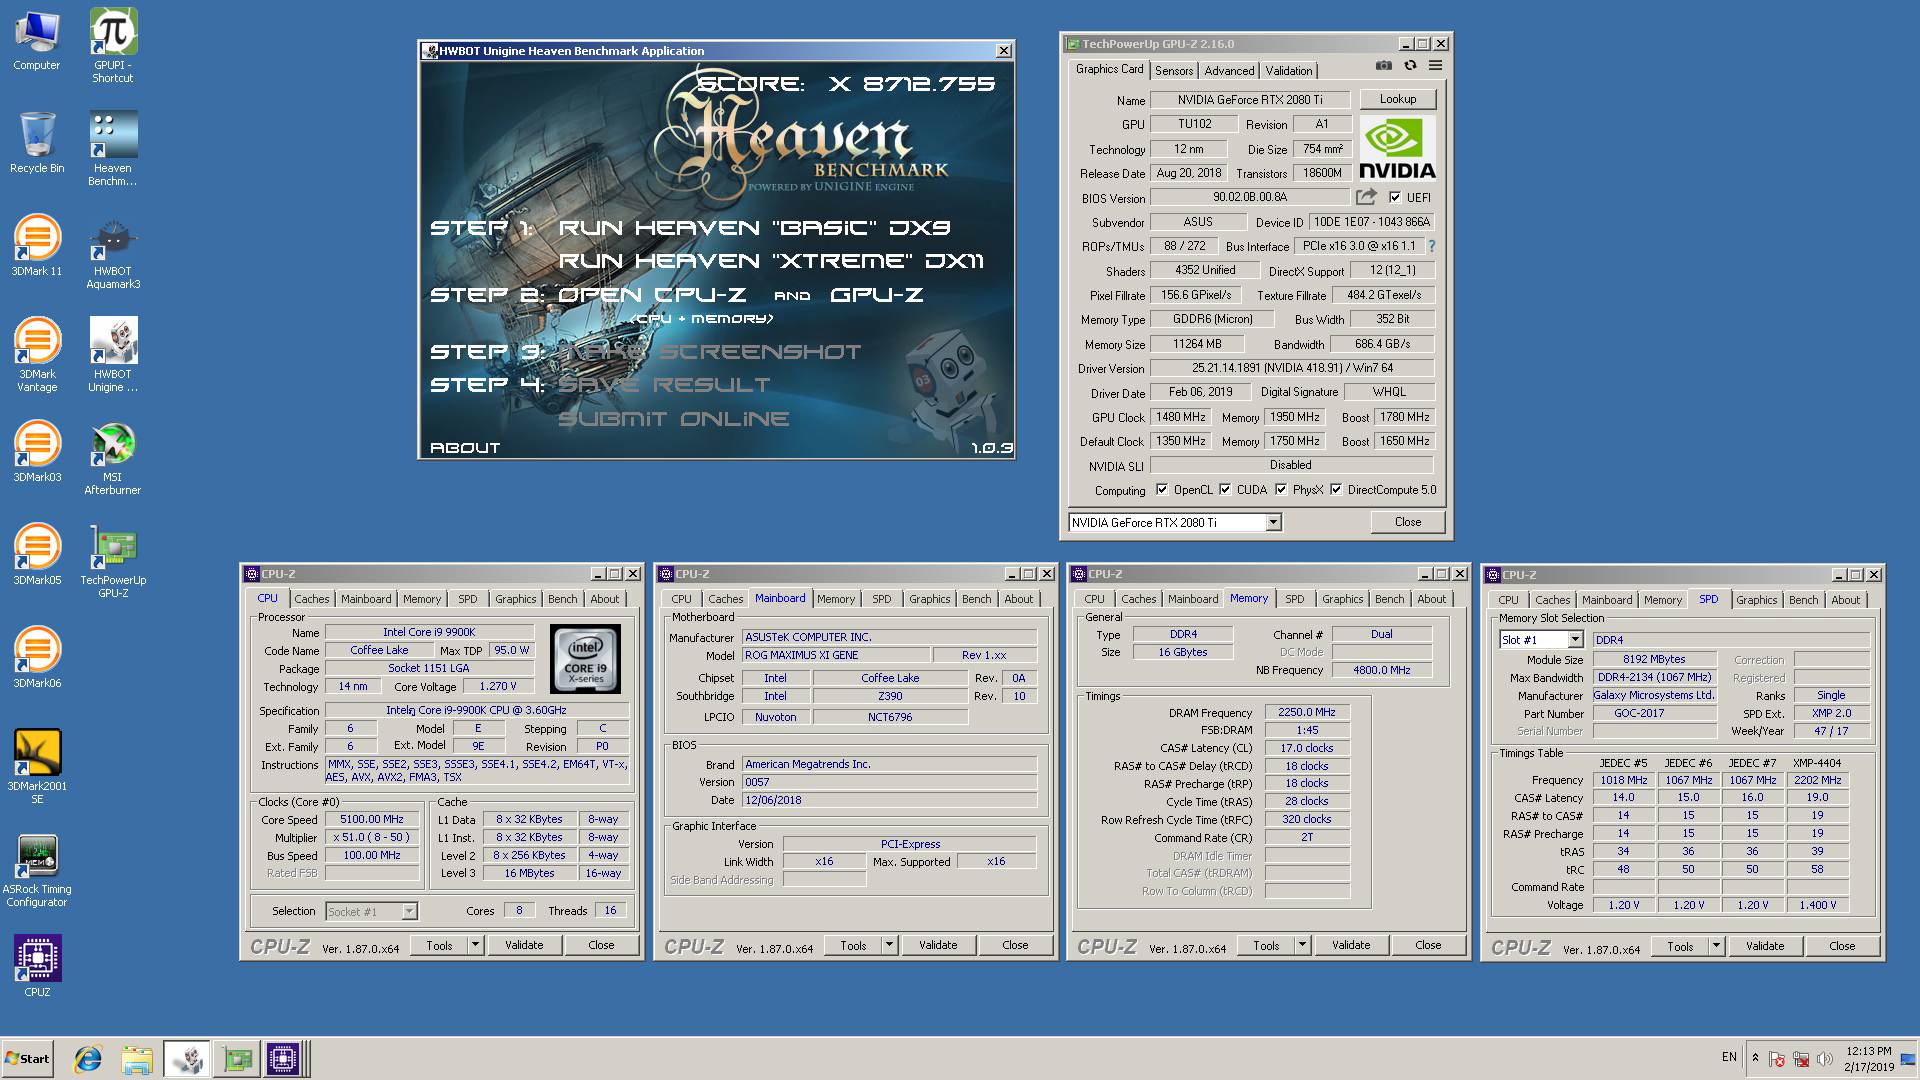Toggle the OpenCL checkbox
The width and height of the screenshot is (1920, 1080).
(x=1162, y=490)
